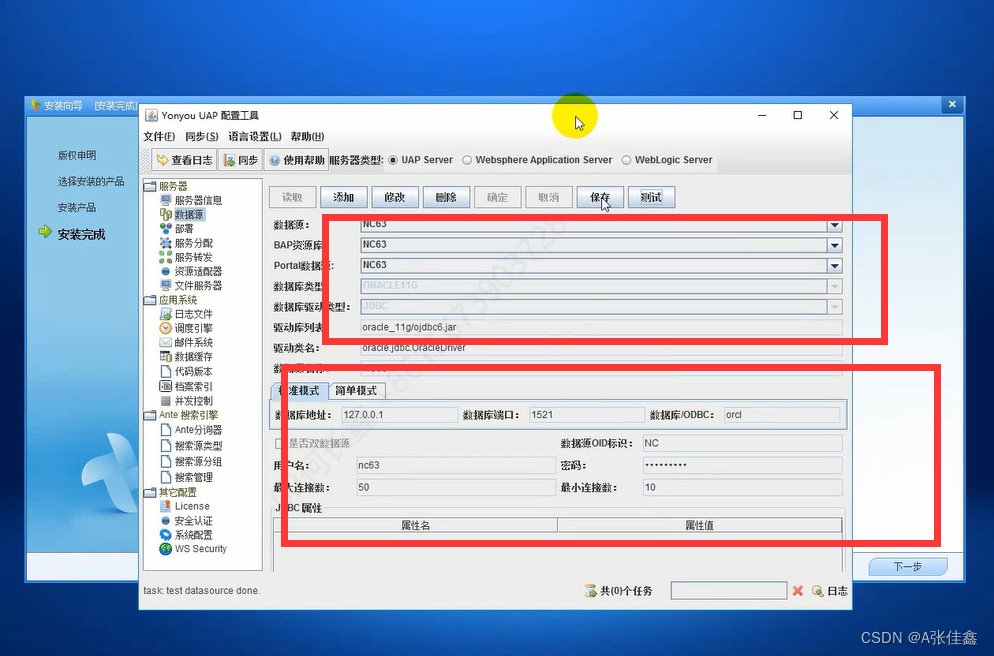Collapse the 服务器 tree folder
This screenshot has width=994, height=656.
tap(150, 186)
